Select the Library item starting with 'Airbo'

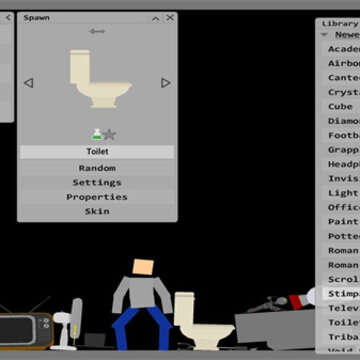341,63
